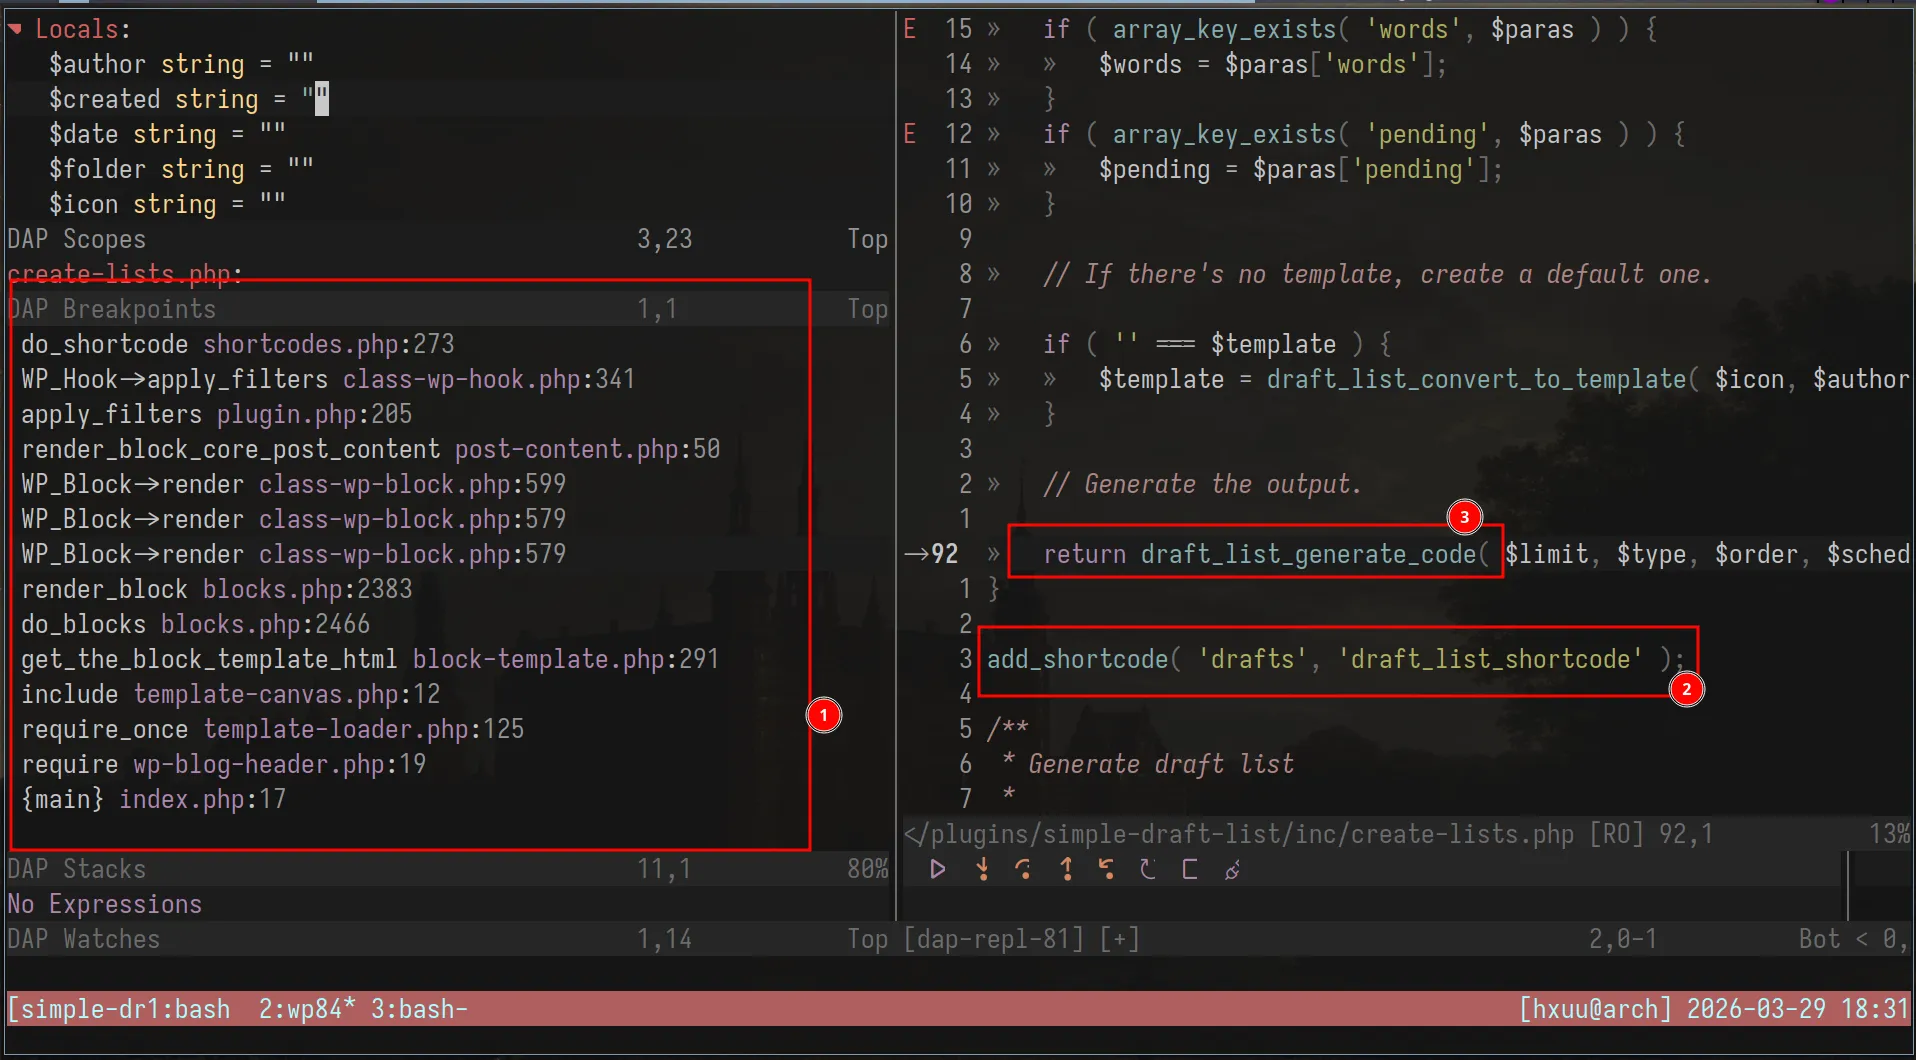Click the step into debug icon
Screen dimensions: 1916x1060
(x=983, y=869)
